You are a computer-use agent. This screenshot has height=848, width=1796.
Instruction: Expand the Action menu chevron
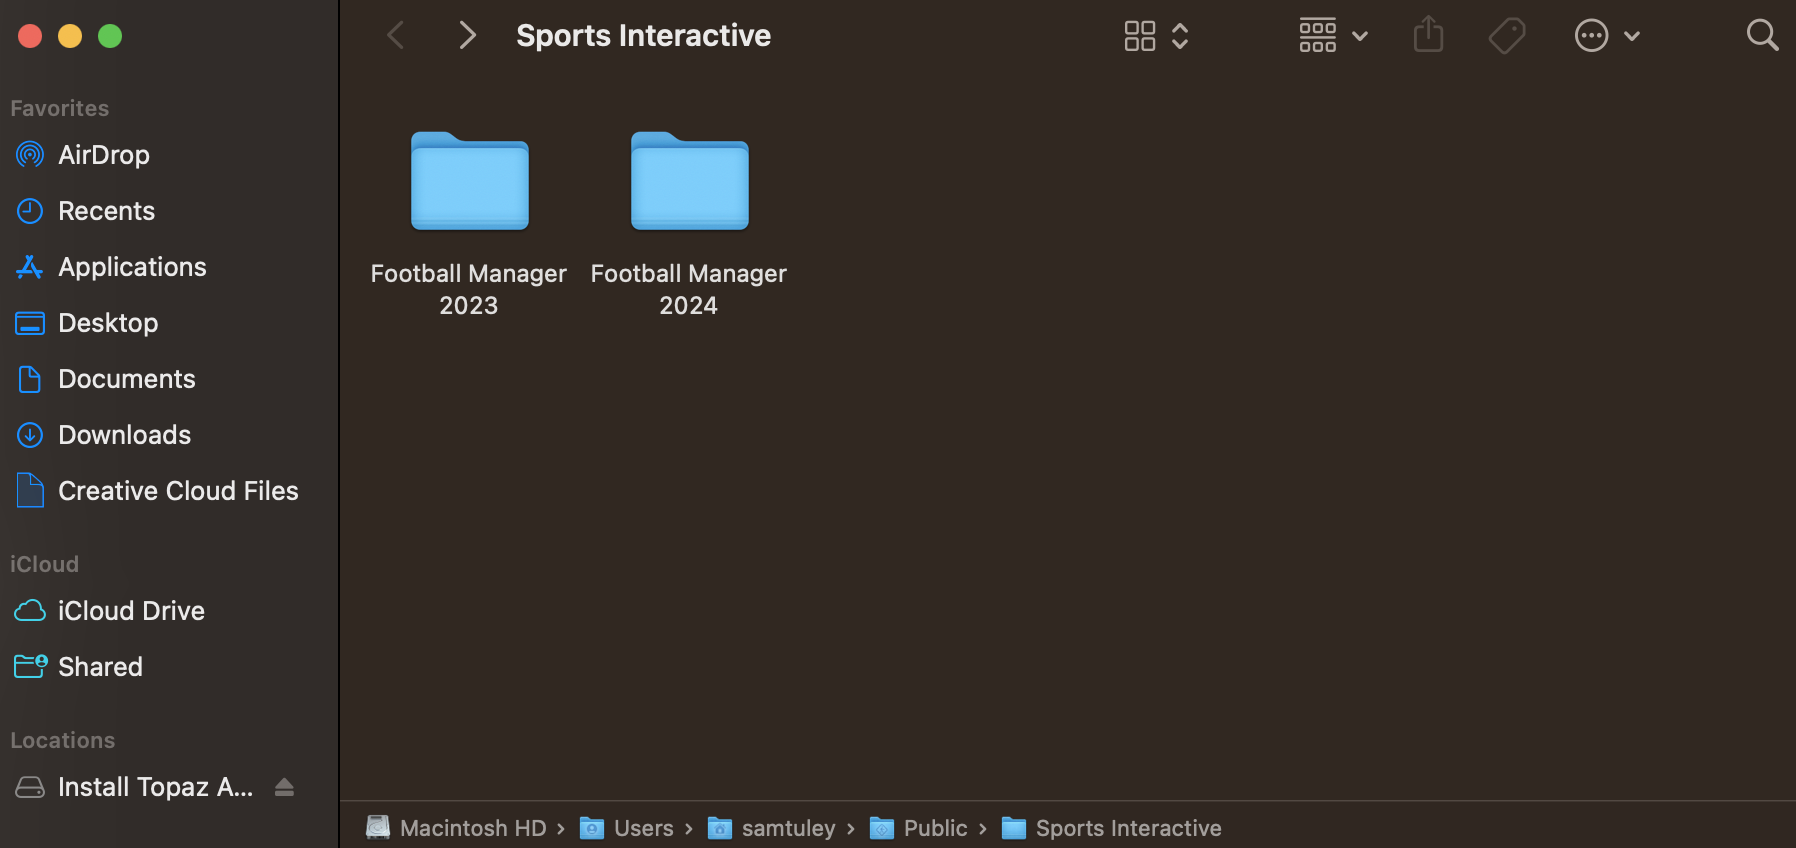click(x=1632, y=36)
